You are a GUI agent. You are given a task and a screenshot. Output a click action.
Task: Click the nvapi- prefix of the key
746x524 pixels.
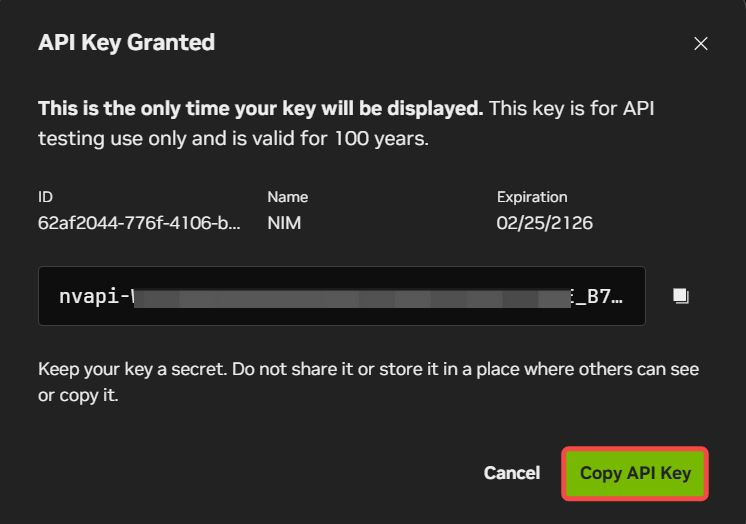pos(94,297)
